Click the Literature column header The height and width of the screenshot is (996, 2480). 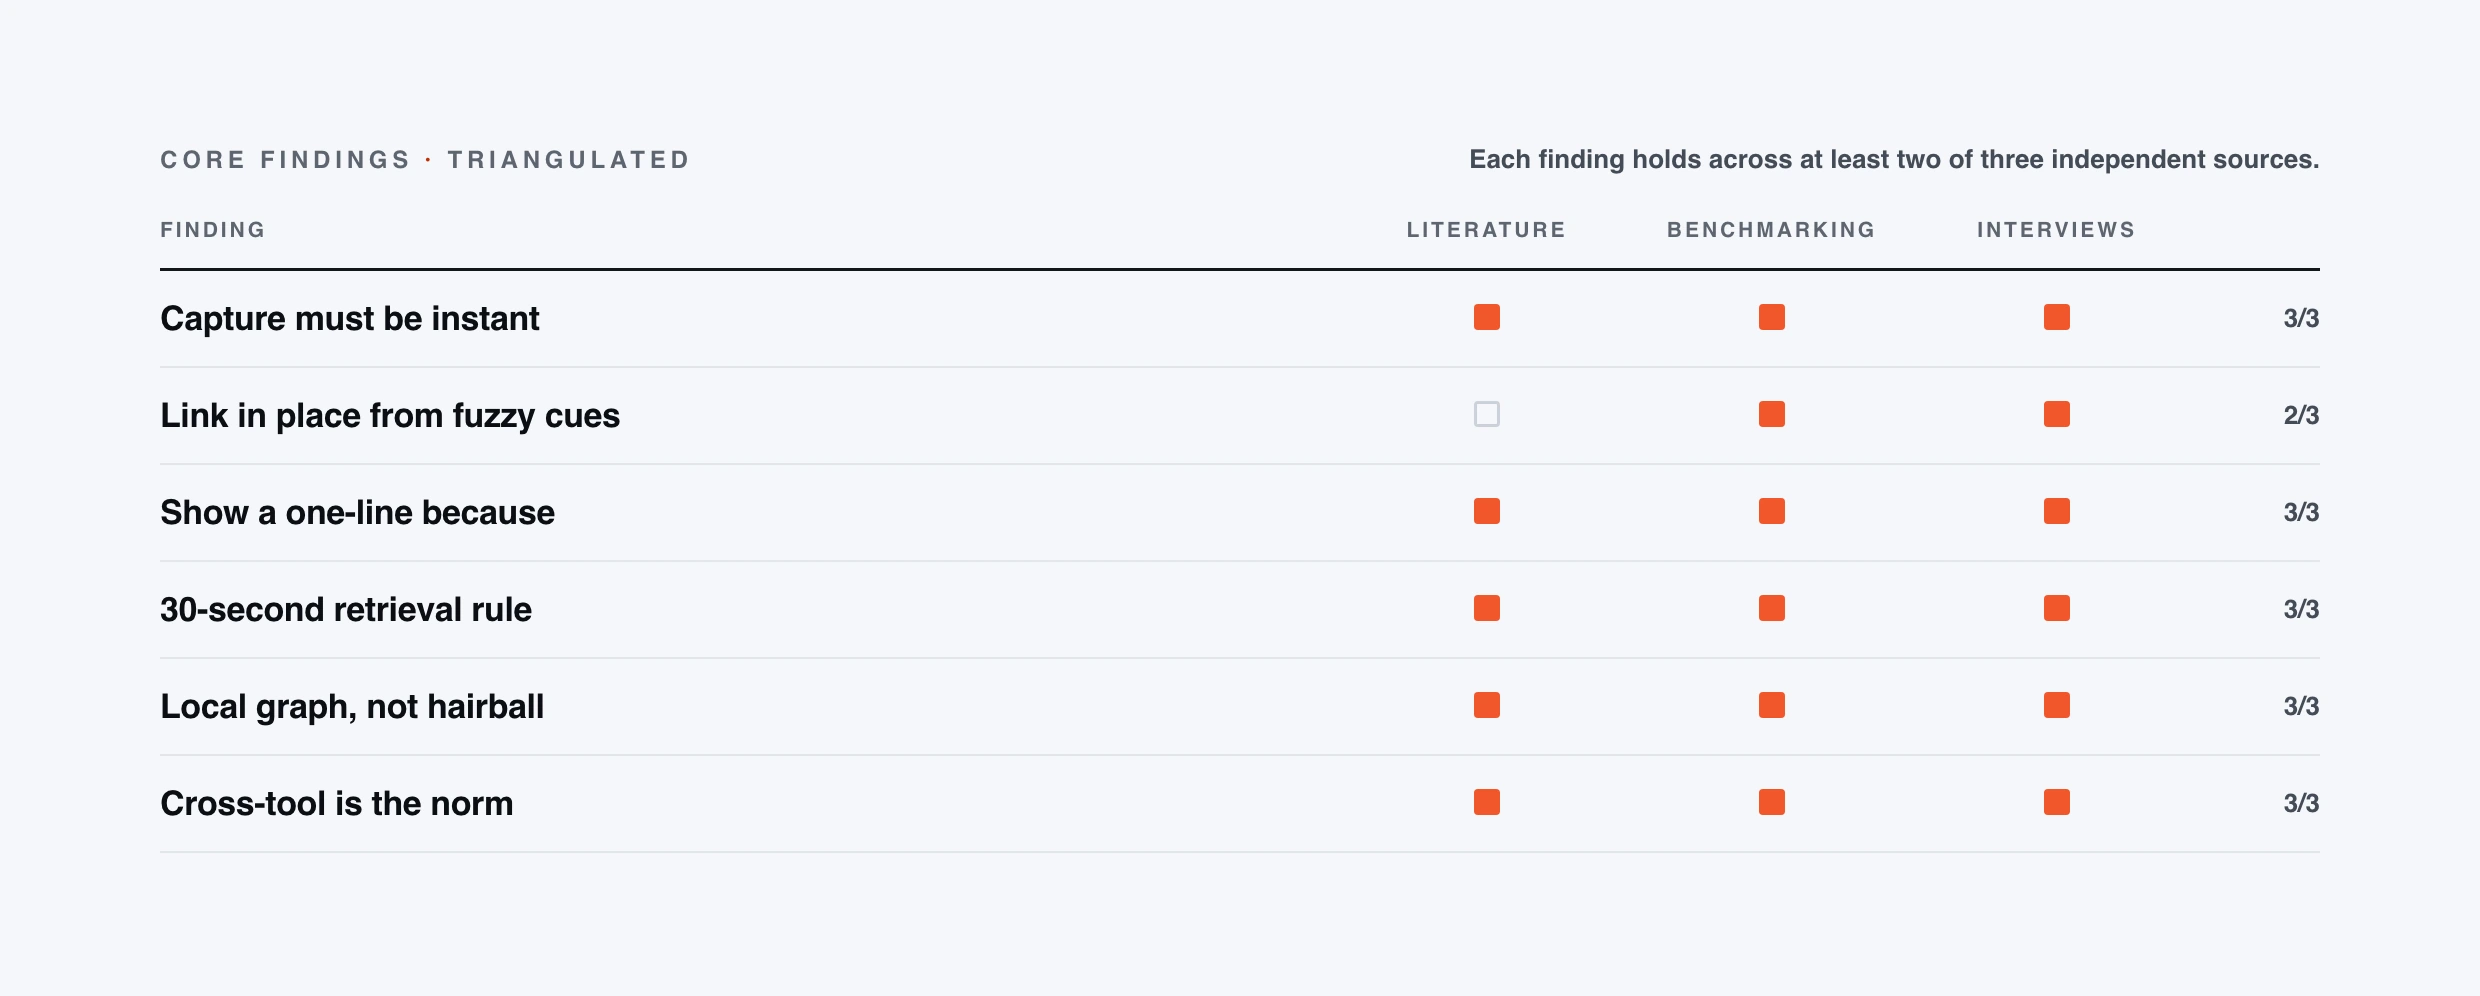(x=1486, y=230)
